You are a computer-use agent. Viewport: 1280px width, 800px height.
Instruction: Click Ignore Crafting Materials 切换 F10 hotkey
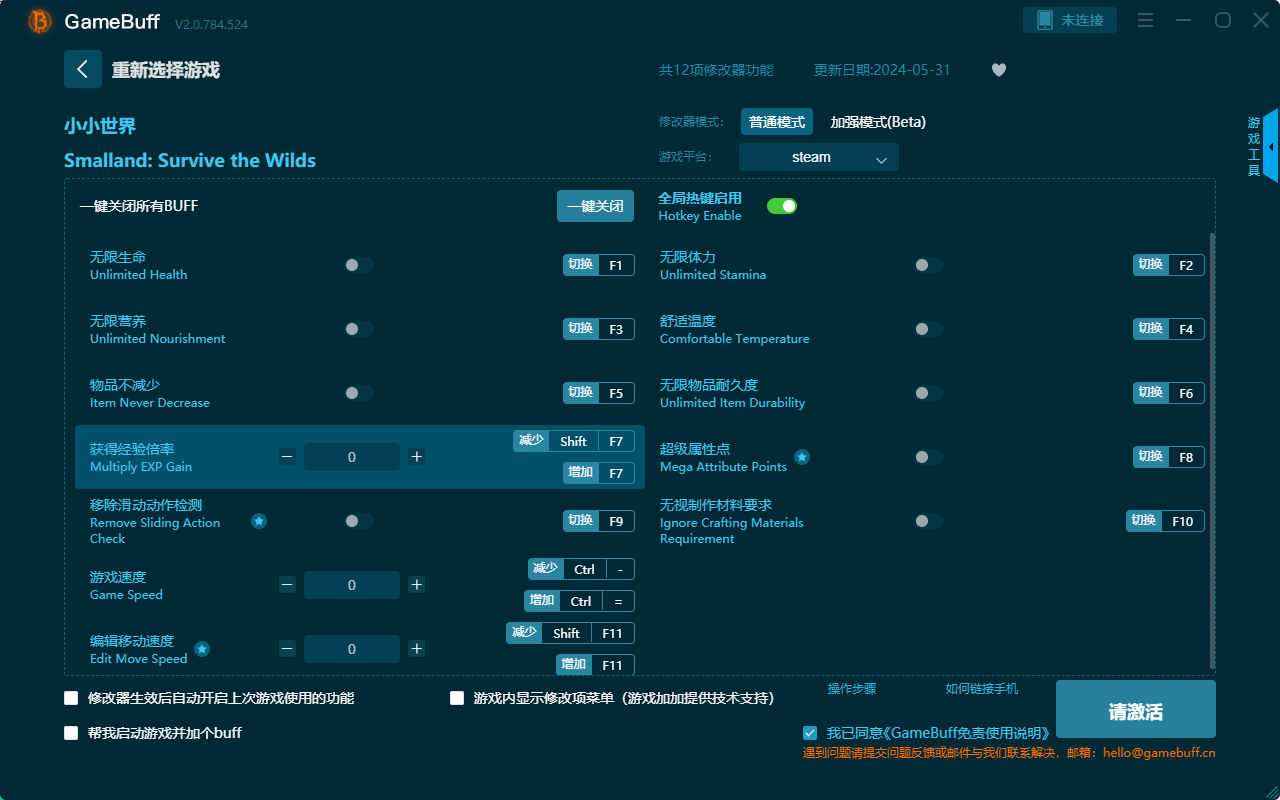click(x=1165, y=521)
